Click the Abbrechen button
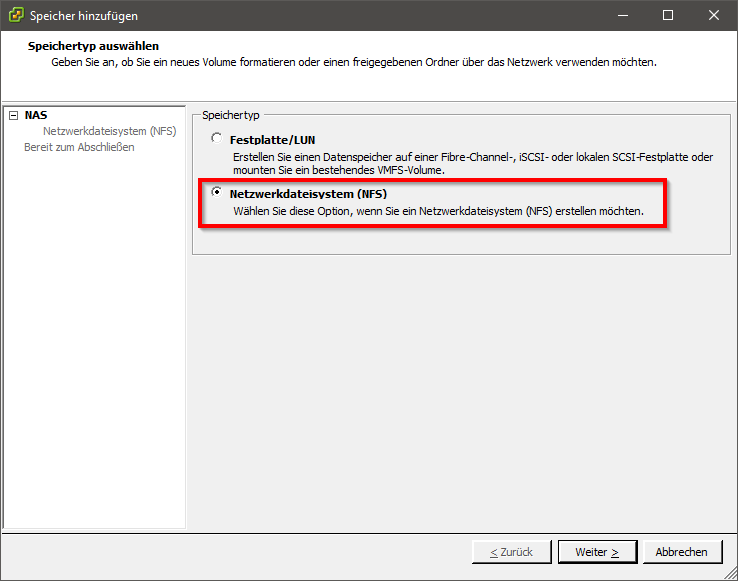This screenshot has width=738, height=581. coord(681,552)
